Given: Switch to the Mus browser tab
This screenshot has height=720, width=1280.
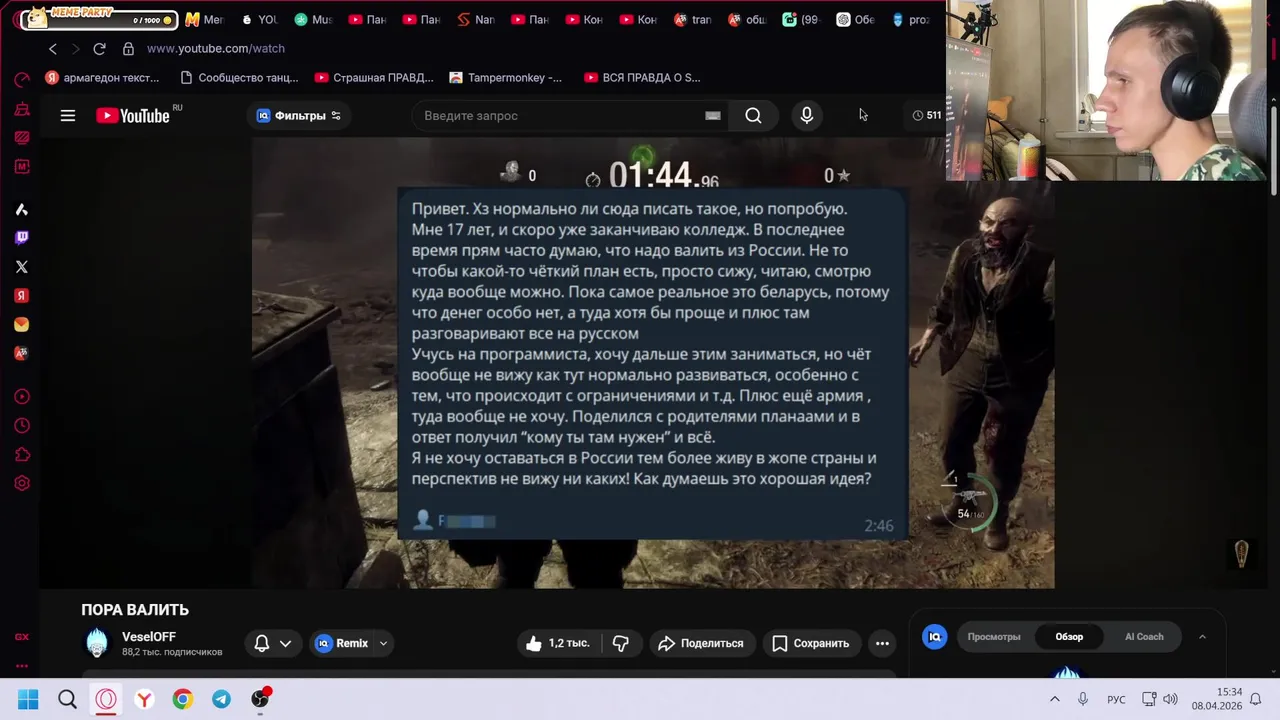Looking at the screenshot, I should click(x=312, y=19).
